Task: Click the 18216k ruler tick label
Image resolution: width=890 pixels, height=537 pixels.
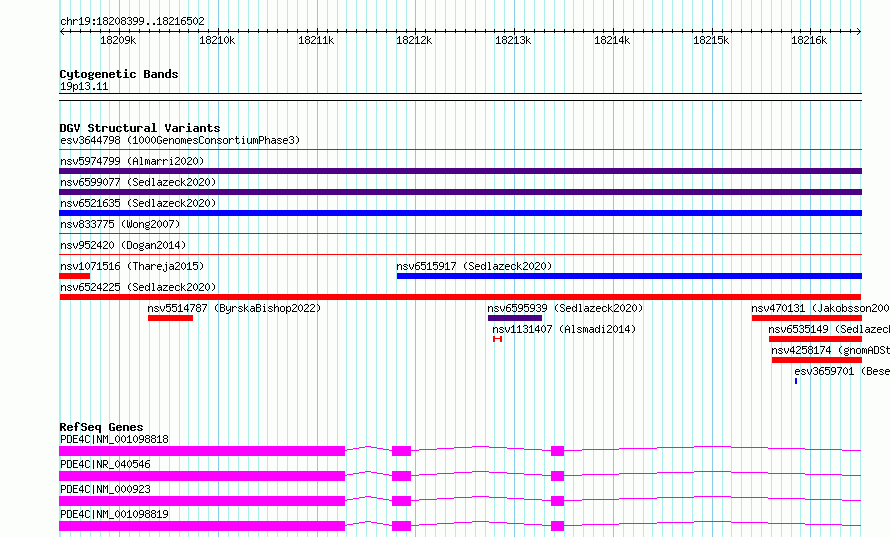Action: 809,40
